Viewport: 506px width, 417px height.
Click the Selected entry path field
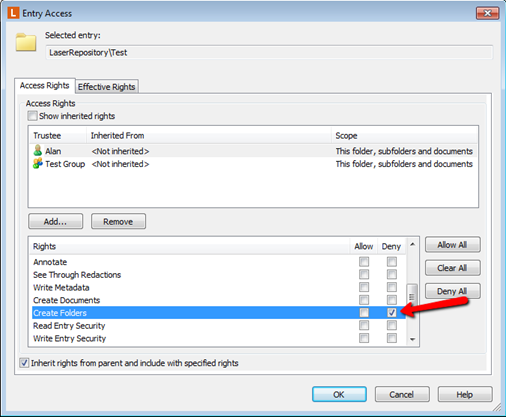269,53
